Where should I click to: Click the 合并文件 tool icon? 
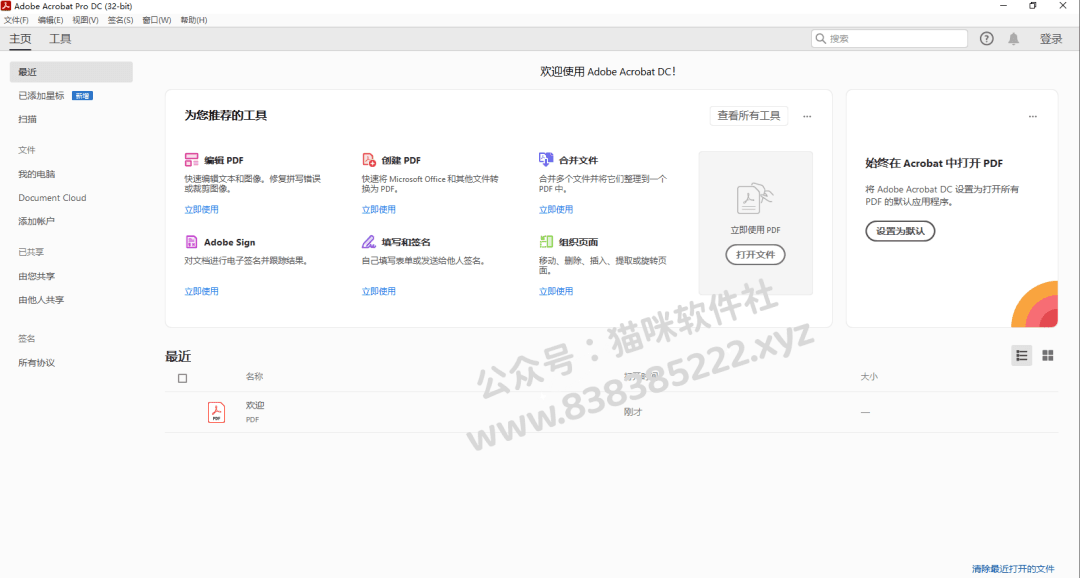point(546,160)
